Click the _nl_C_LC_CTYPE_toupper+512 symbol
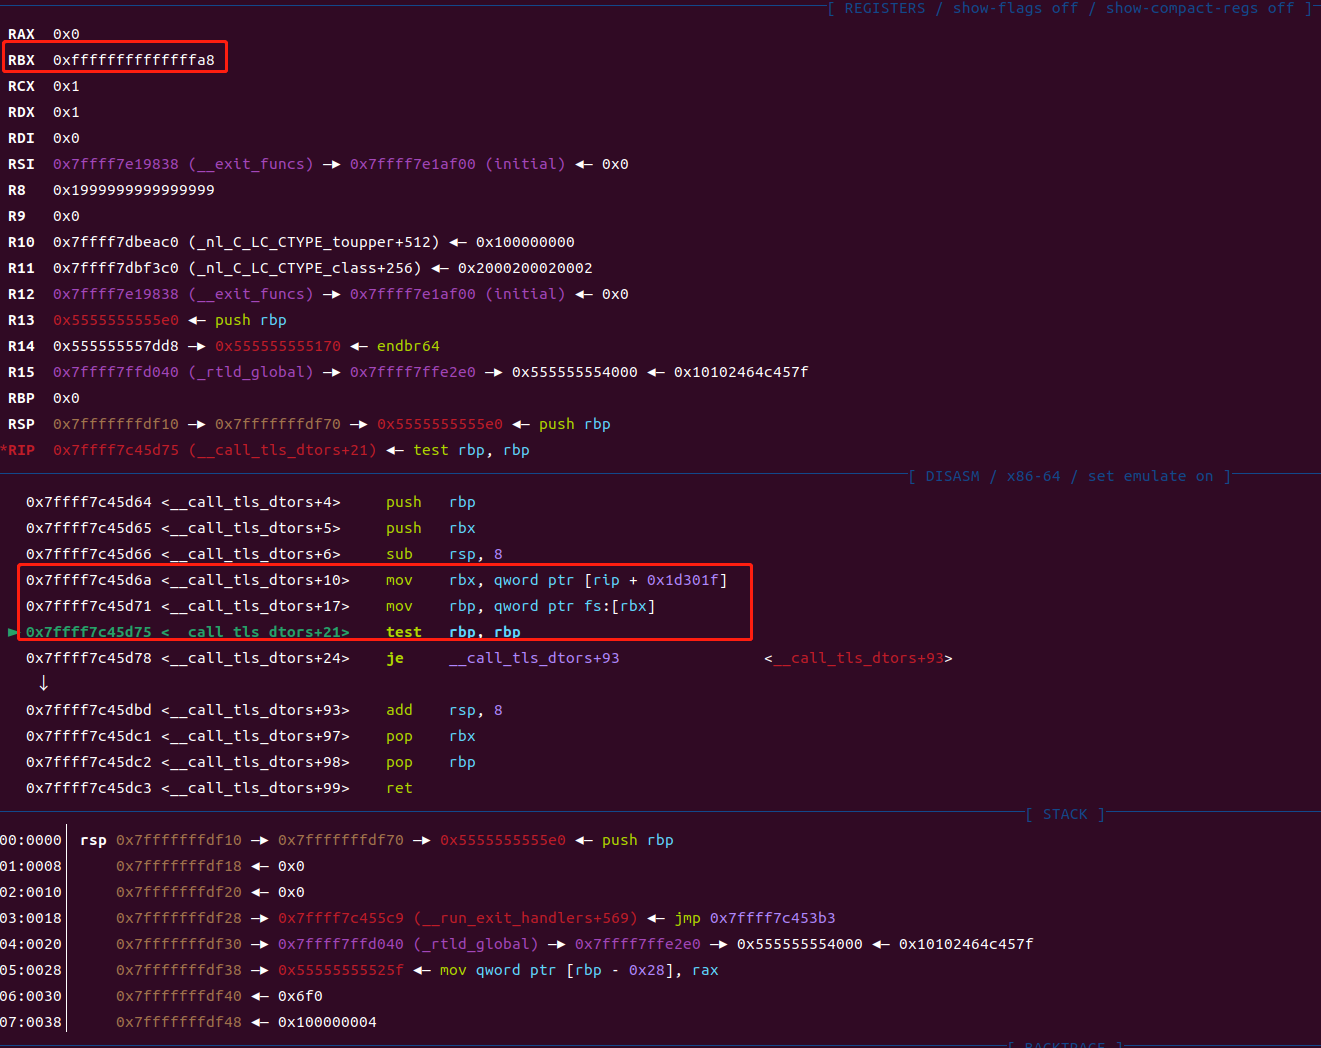The width and height of the screenshot is (1321, 1048). [x=314, y=242]
